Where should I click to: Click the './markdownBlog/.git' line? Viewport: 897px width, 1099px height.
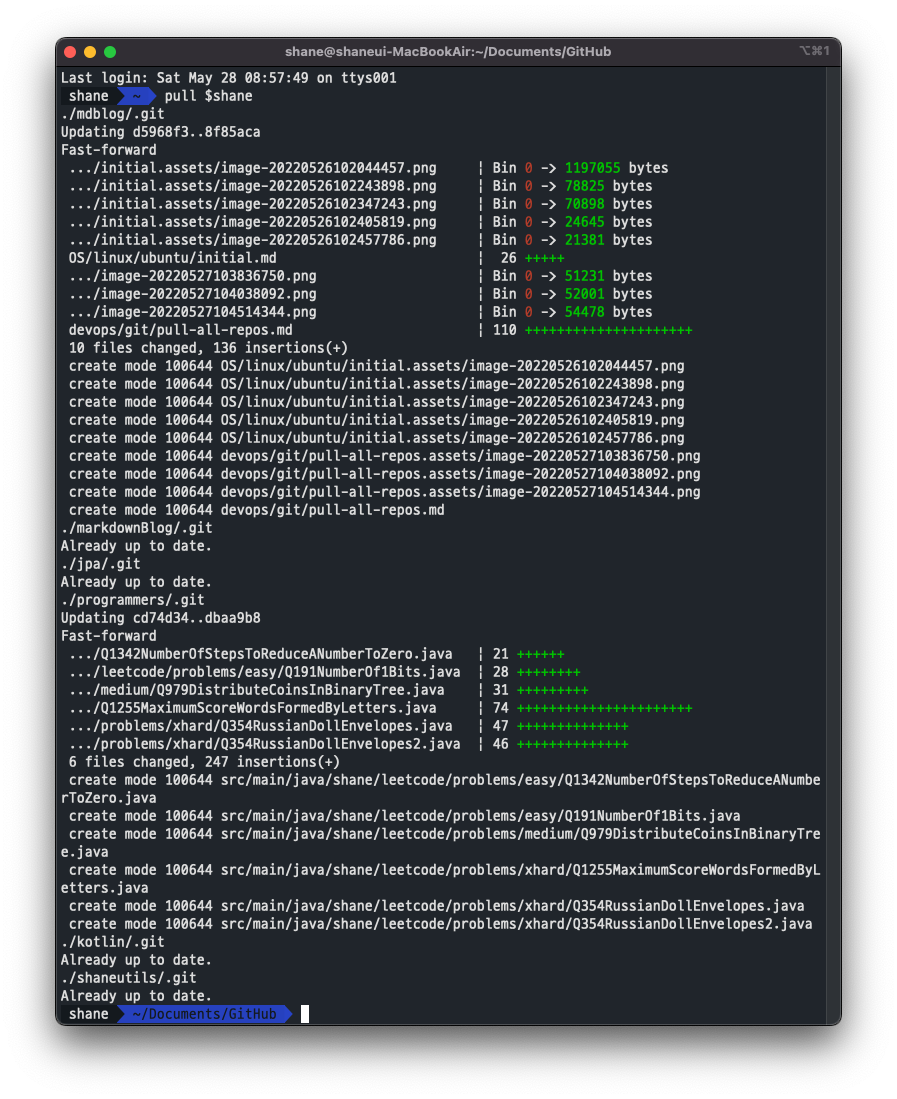pyautogui.click(x=137, y=528)
